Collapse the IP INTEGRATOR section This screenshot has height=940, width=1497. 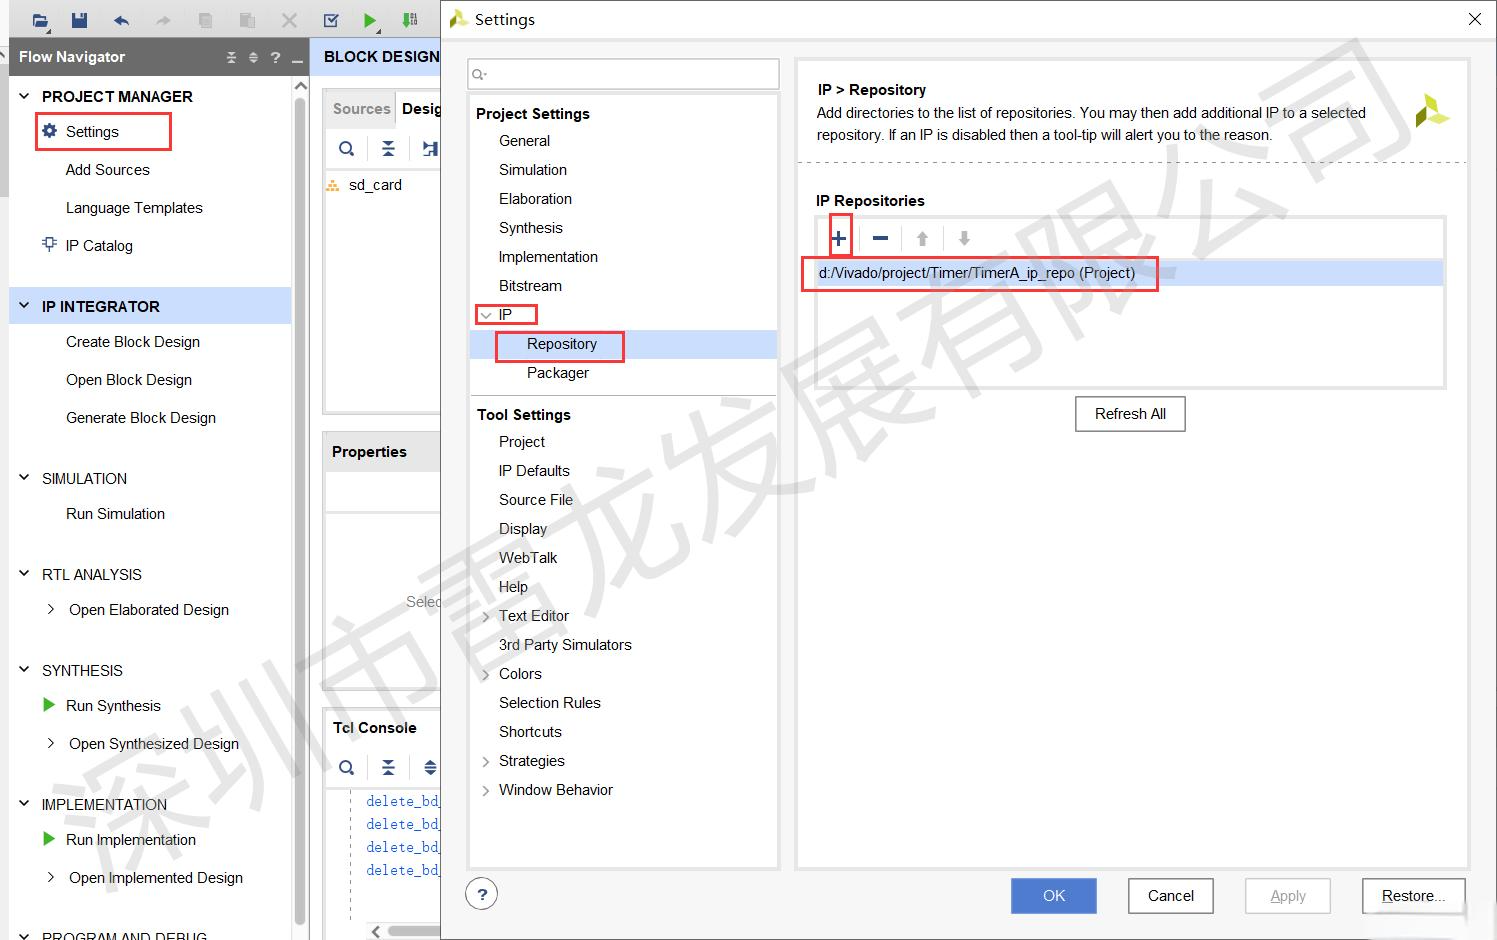(25, 306)
